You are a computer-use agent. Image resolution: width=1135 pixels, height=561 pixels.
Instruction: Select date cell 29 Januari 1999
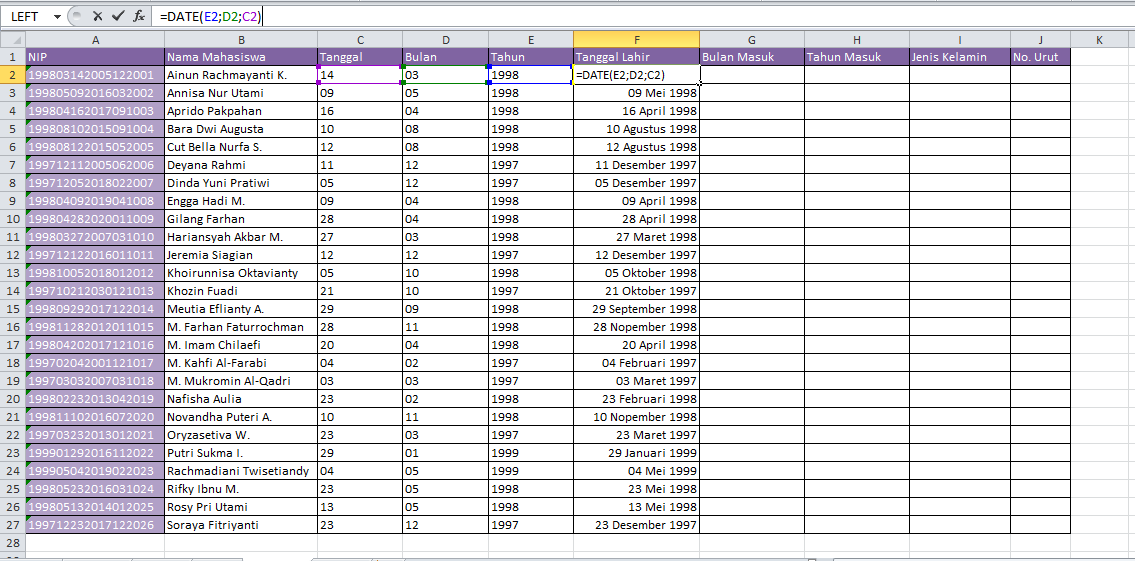tap(636, 453)
